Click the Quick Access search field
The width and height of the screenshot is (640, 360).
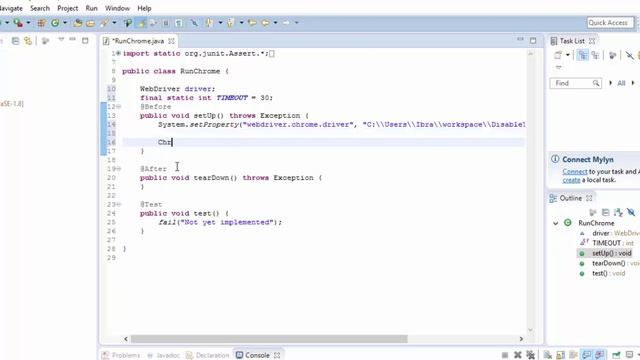point(610,23)
